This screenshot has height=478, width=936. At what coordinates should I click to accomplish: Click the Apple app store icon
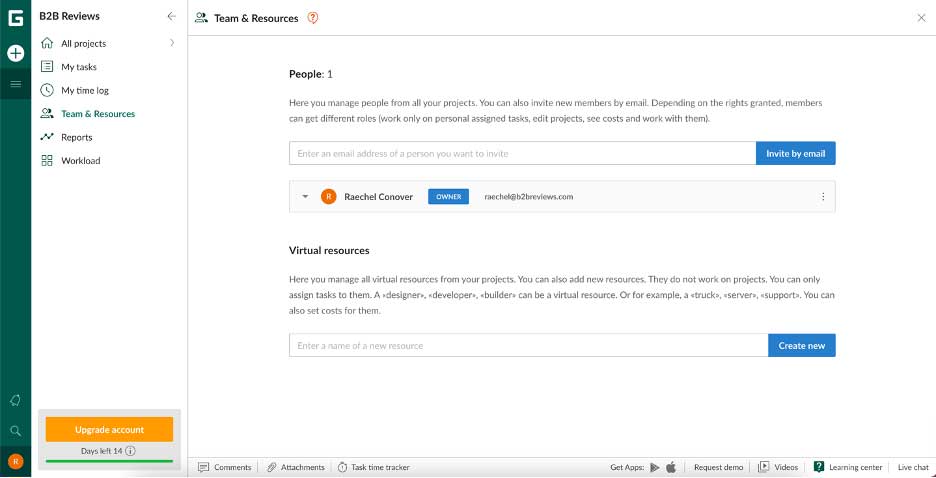pos(671,467)
